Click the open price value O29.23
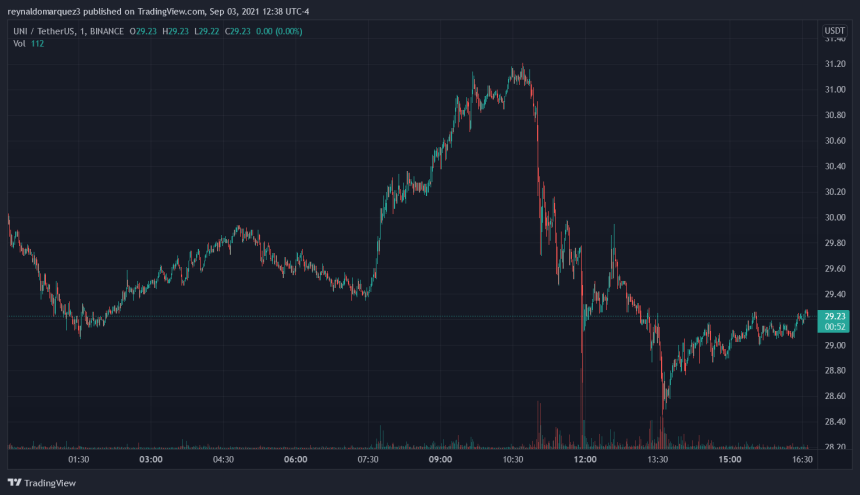 (146, 32)
